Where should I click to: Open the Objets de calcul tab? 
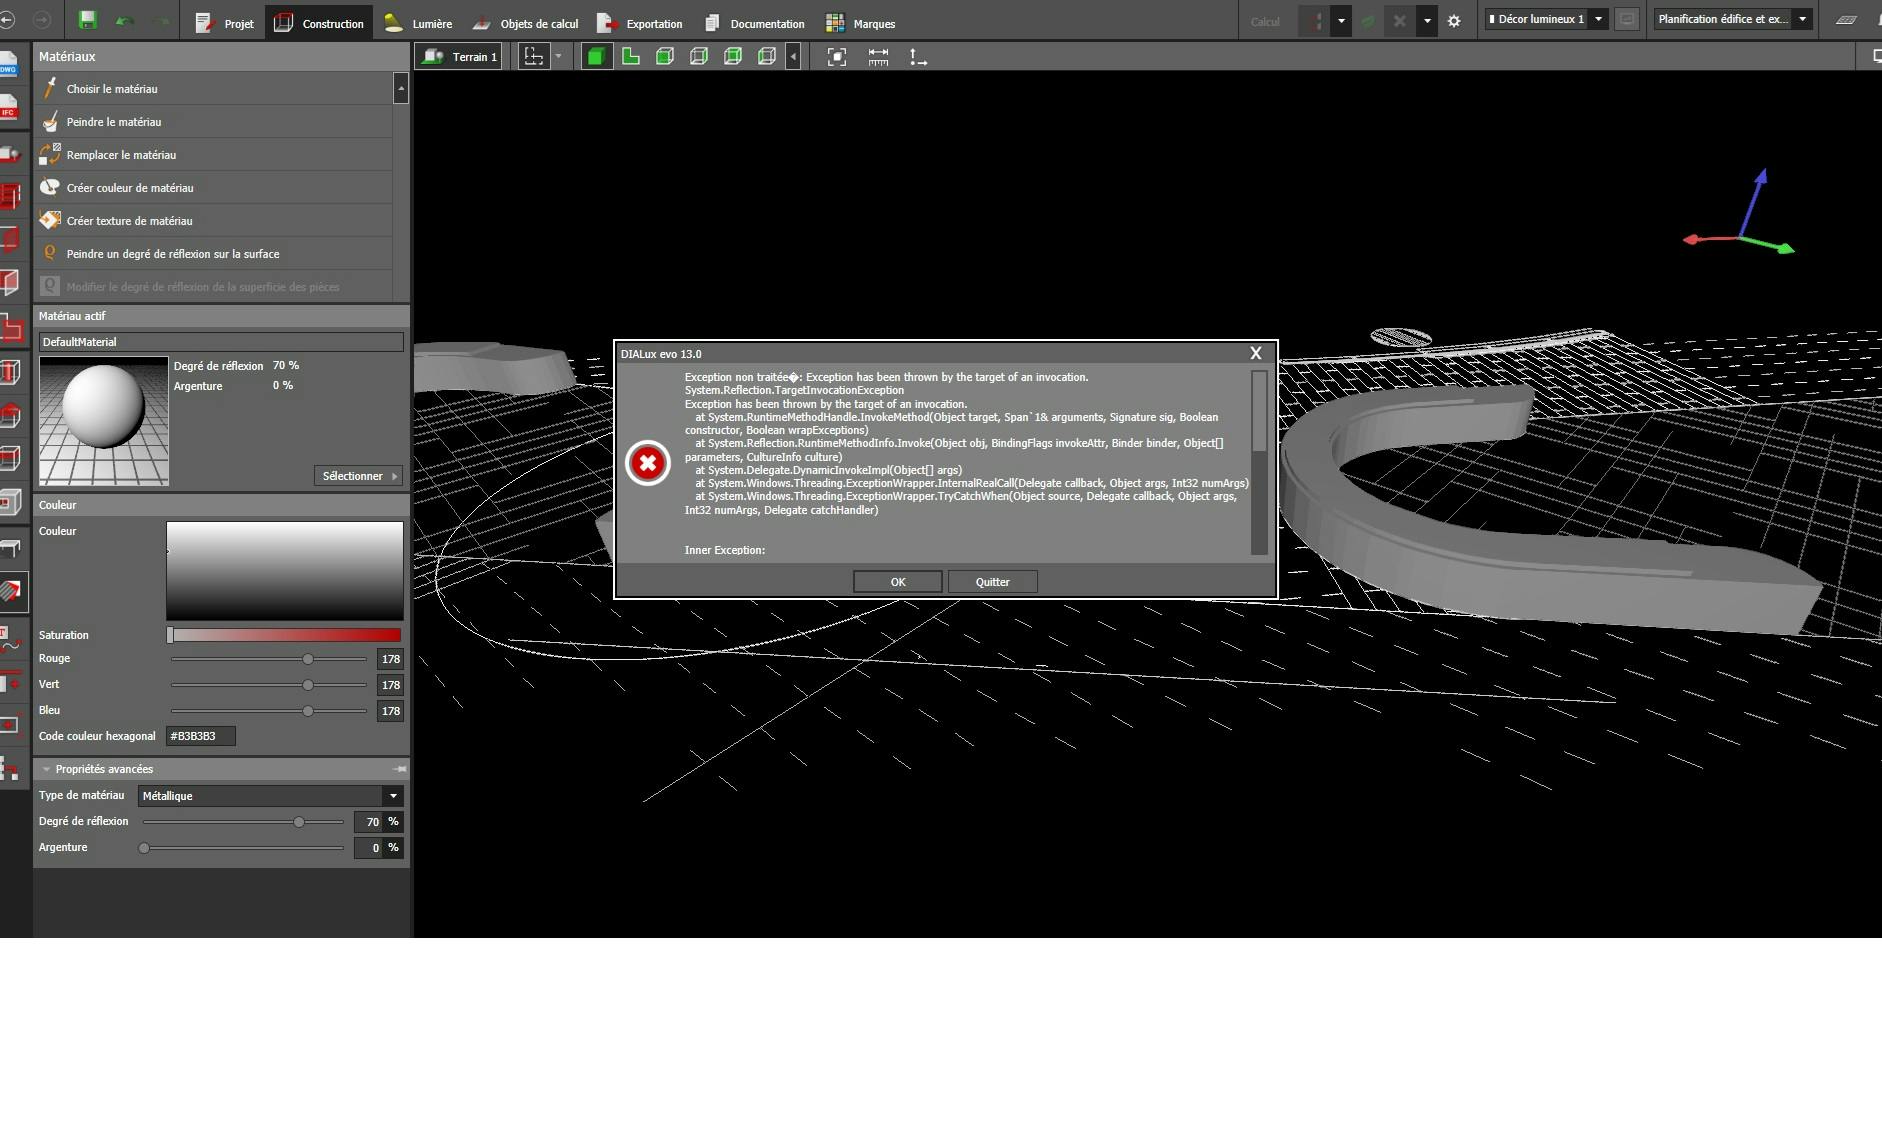(525, 23)
